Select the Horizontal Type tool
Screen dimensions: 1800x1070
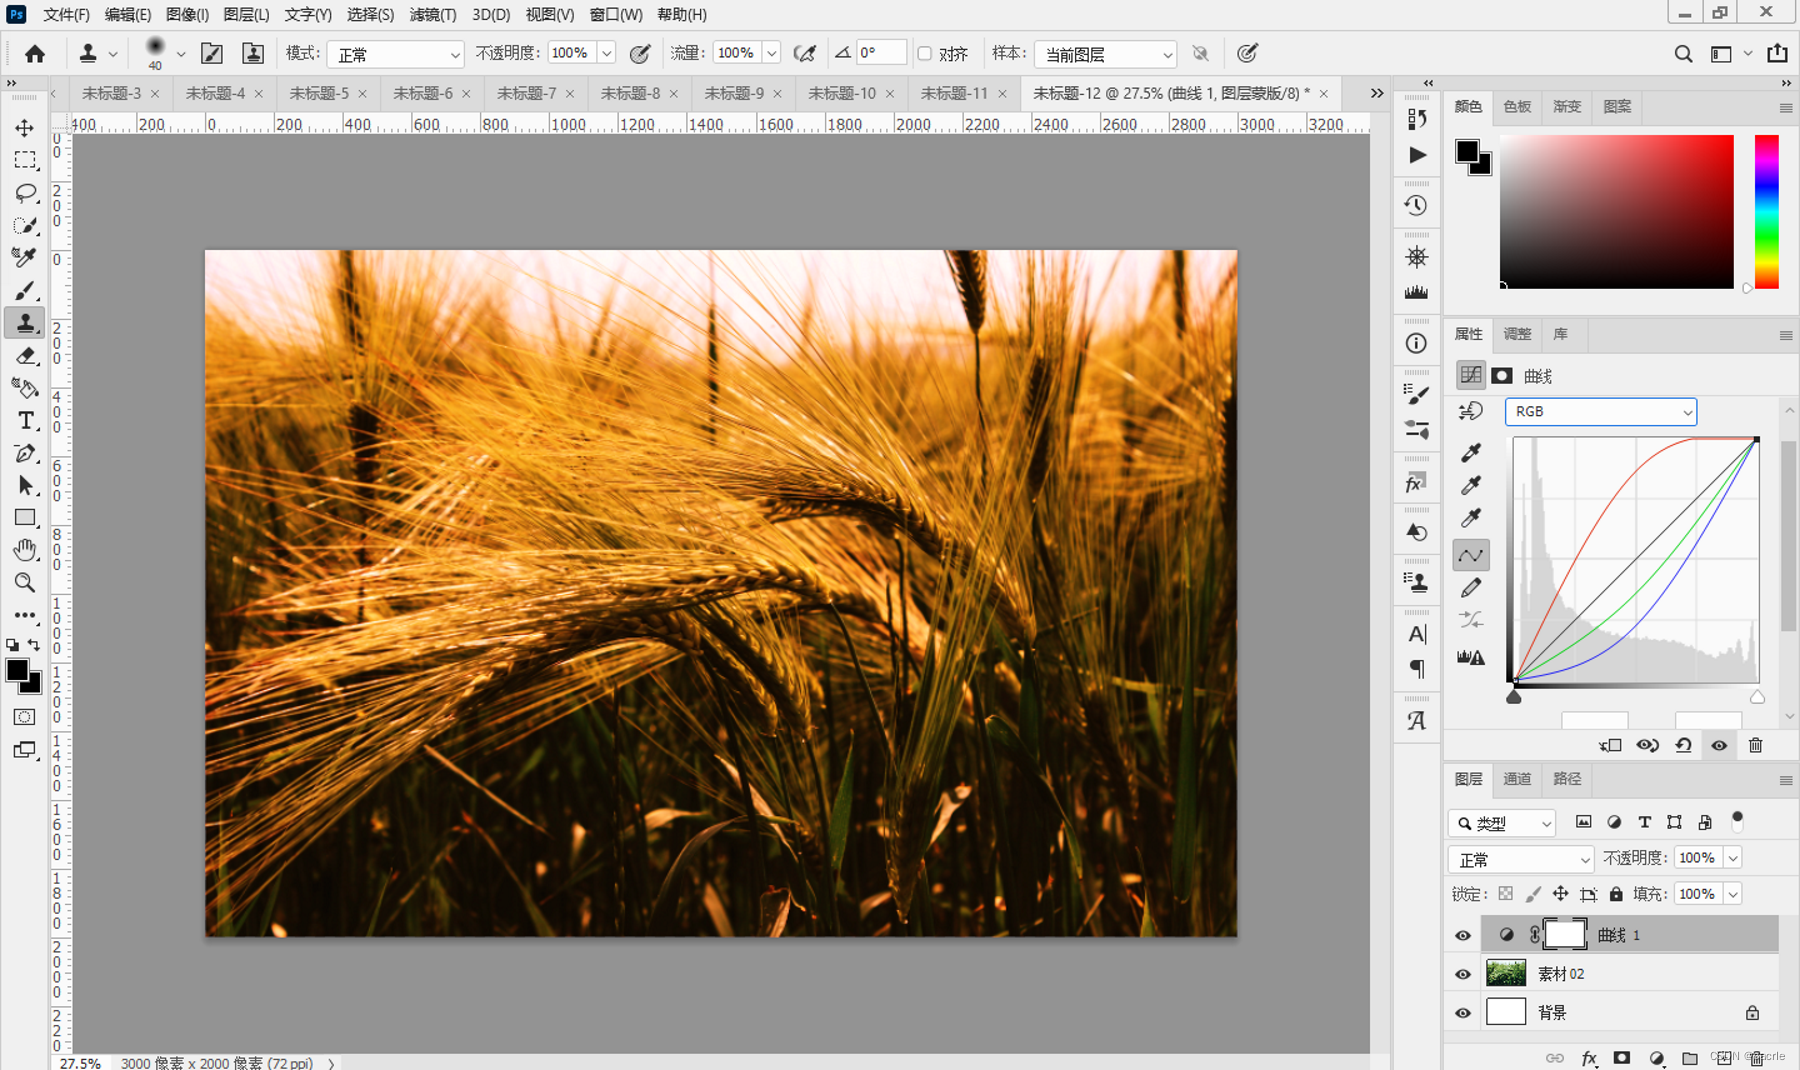tap(25, 420)
